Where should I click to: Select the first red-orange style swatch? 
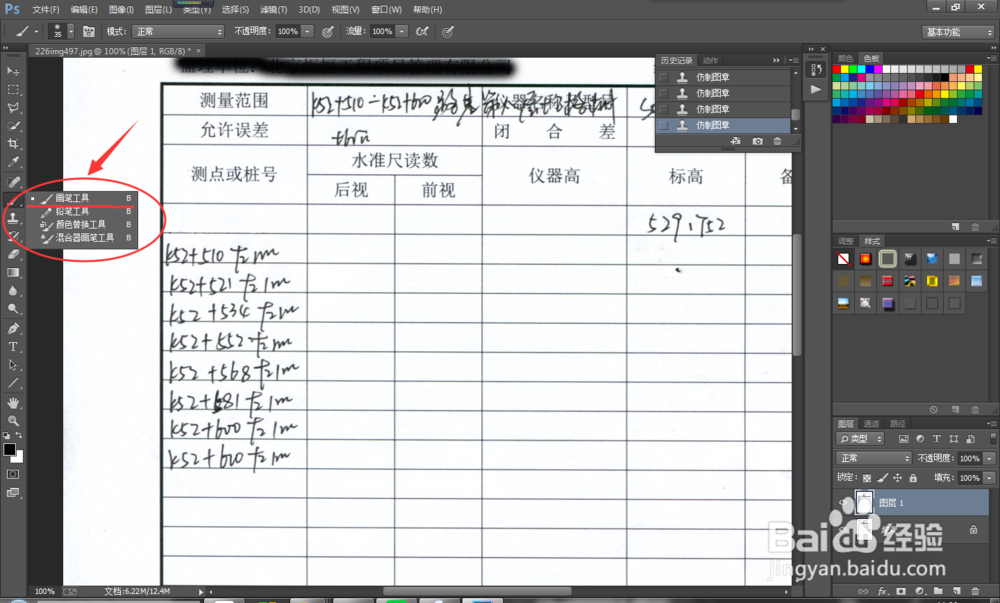pyautogui.click(x=865, y=257)
